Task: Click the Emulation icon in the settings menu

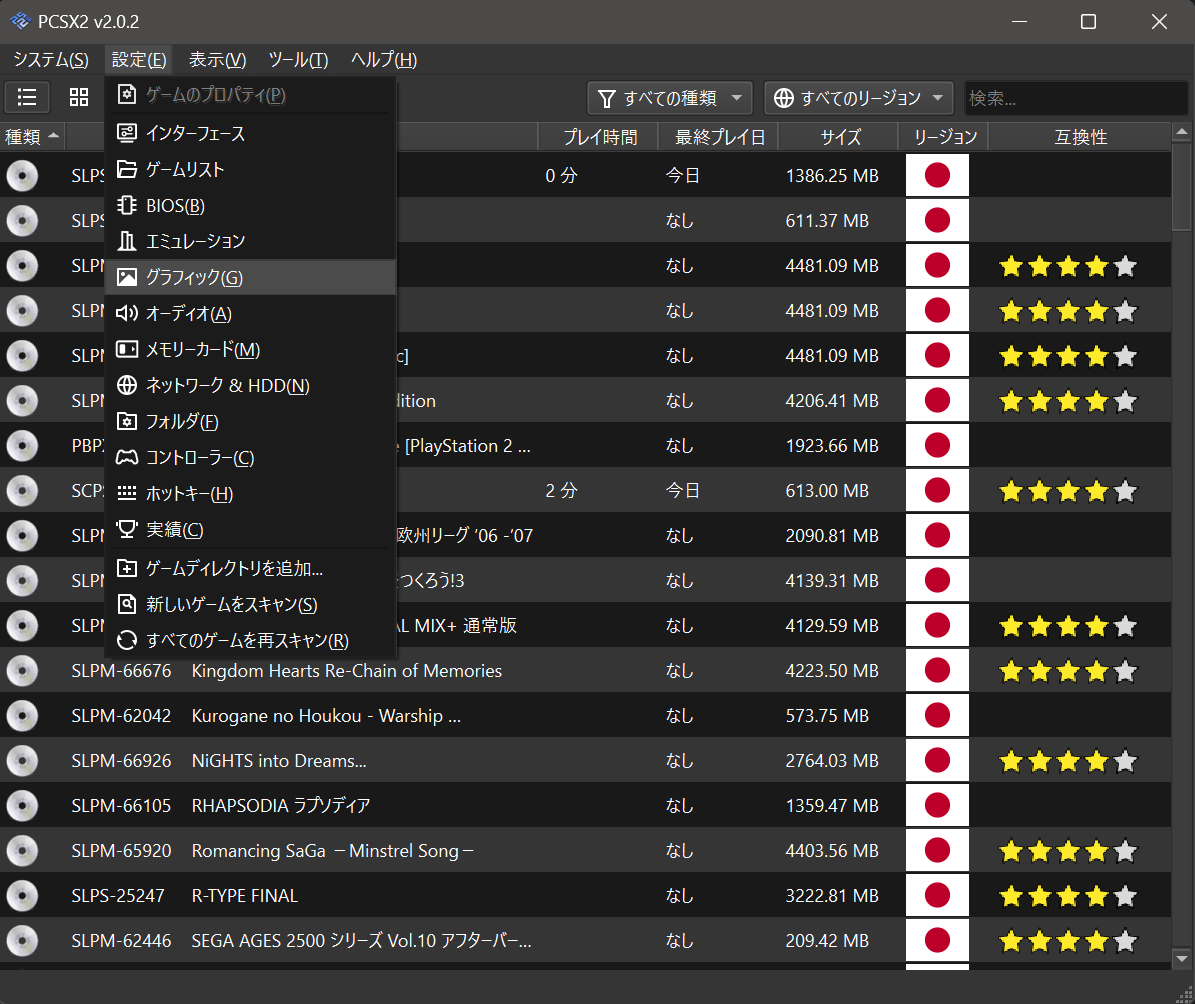Action: click(127, 241)
